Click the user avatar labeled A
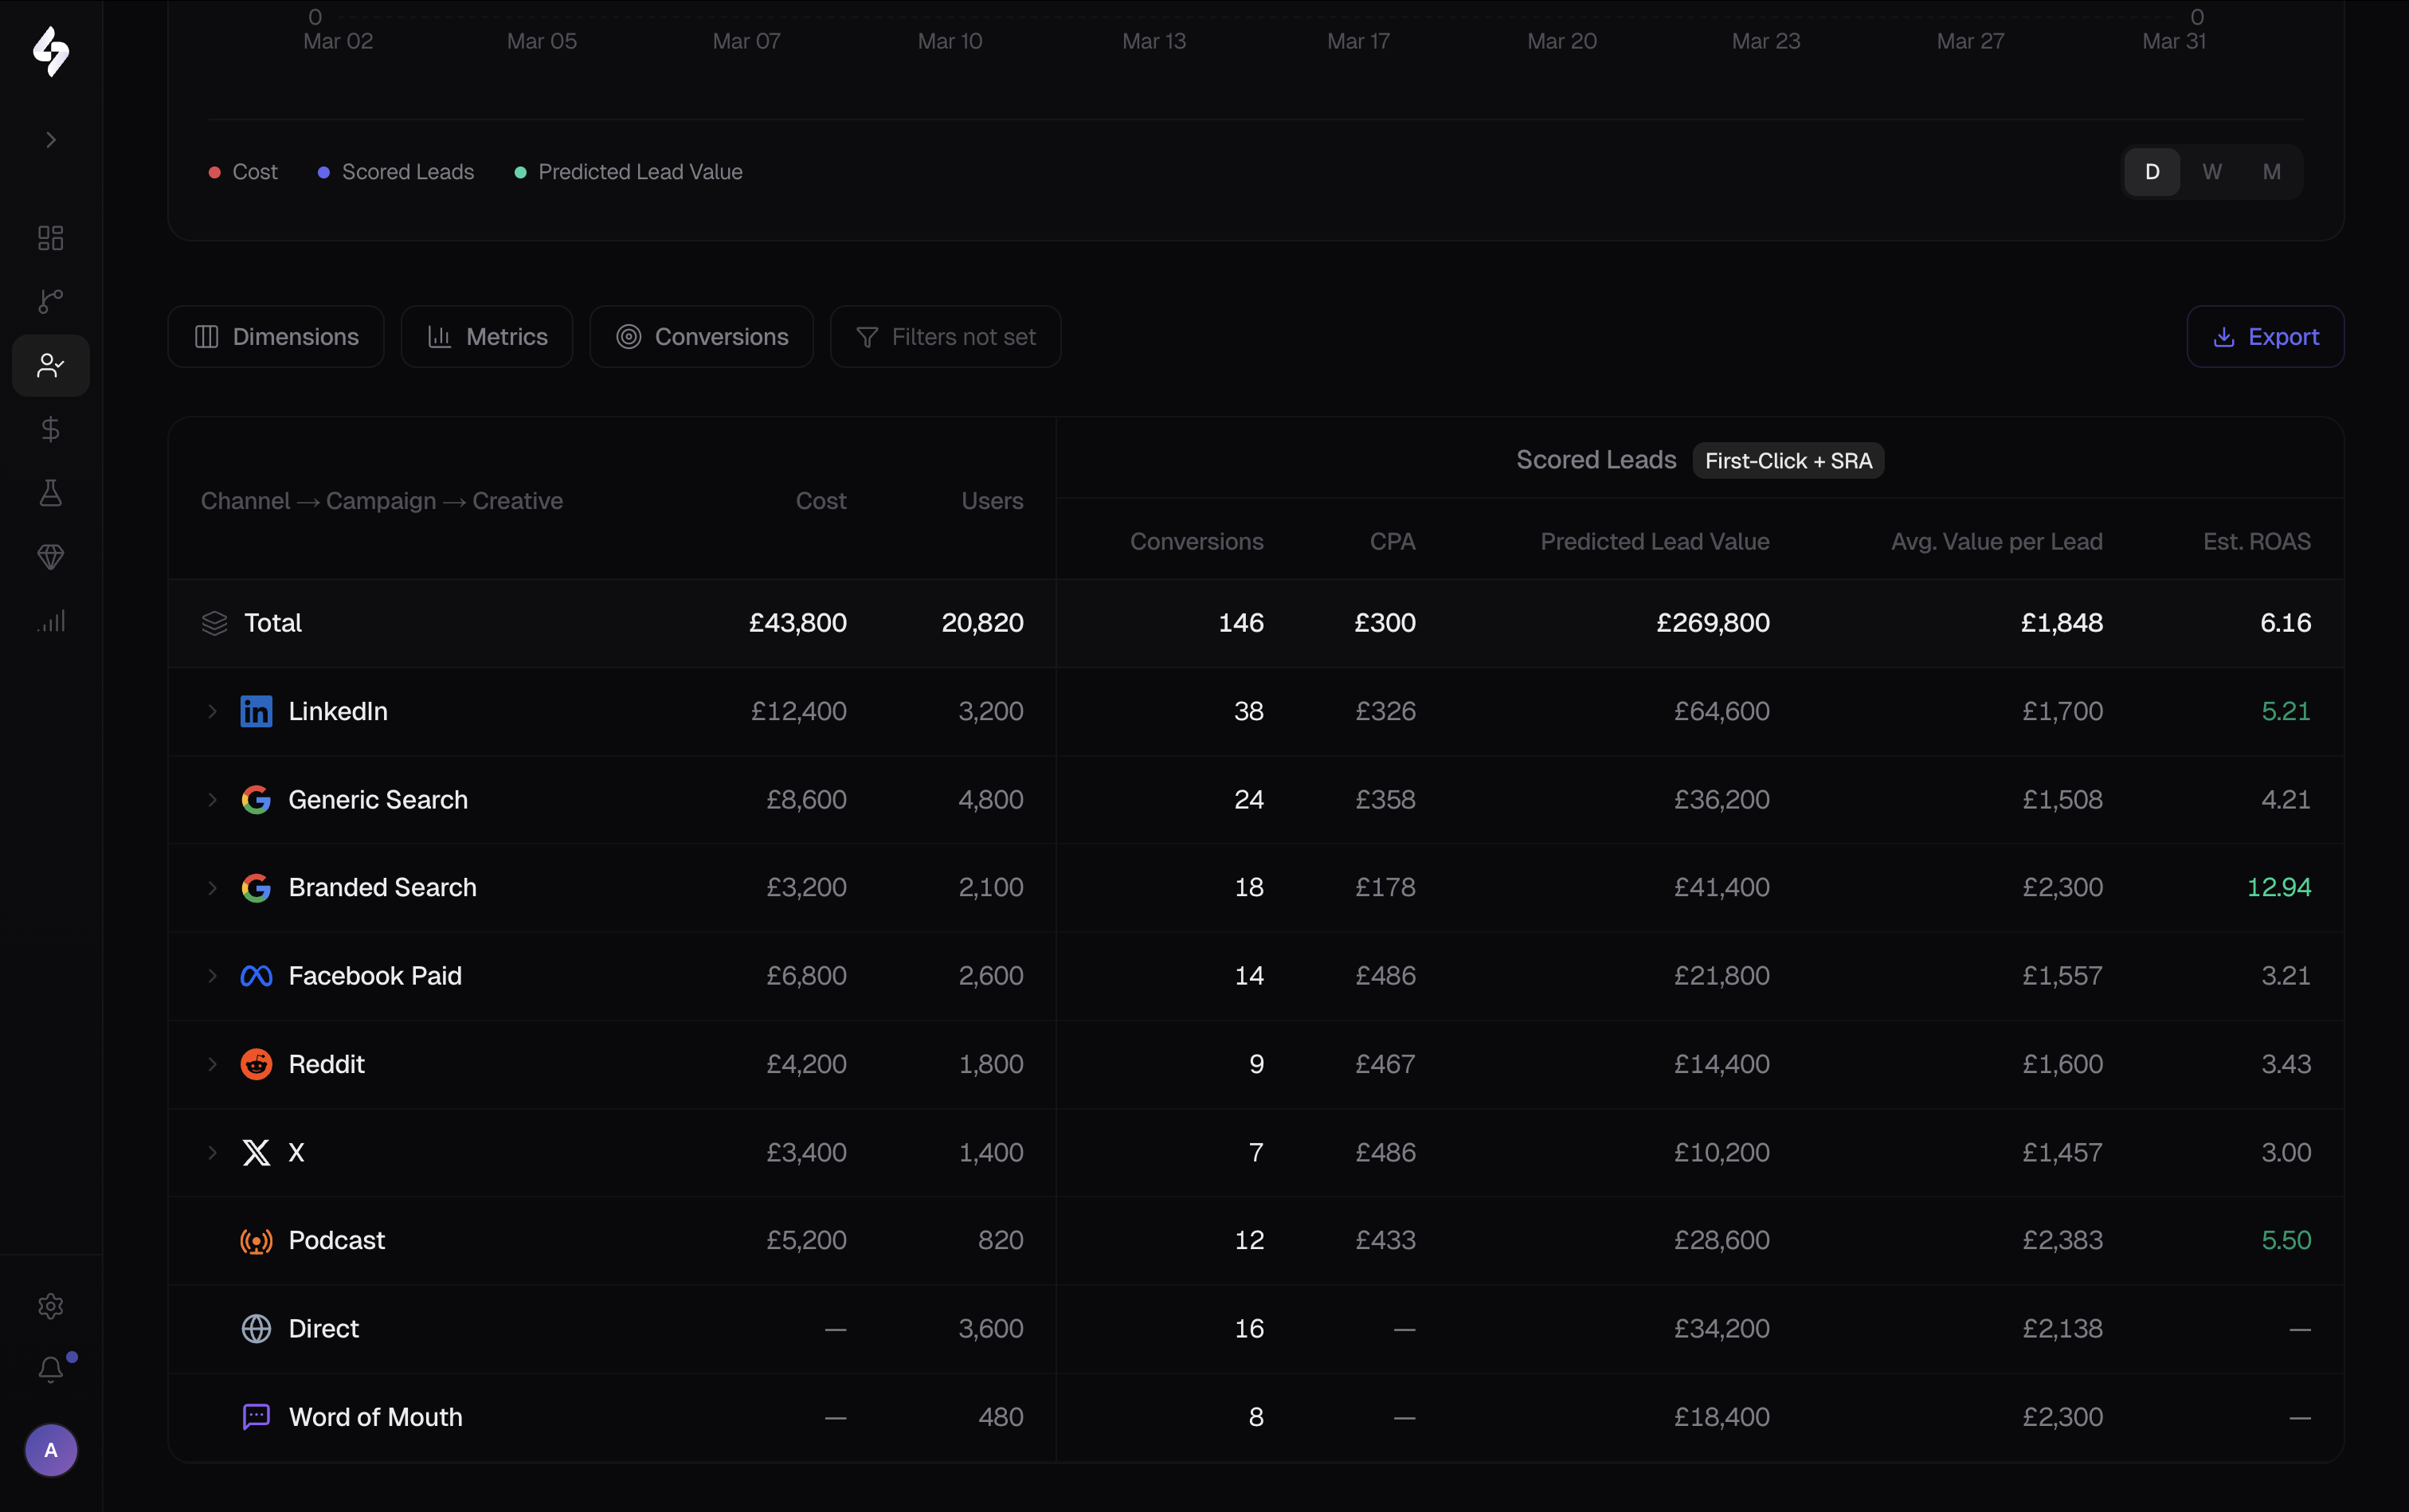2409x1512 pixels. [x=51, y=1450]
